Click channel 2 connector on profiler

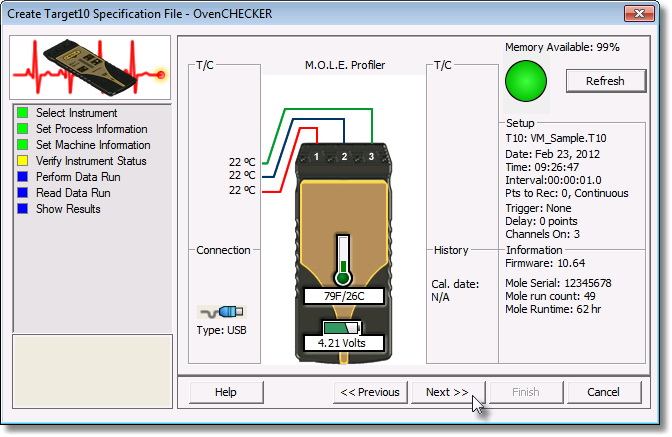pyautogui.click(x=344, y=156)
